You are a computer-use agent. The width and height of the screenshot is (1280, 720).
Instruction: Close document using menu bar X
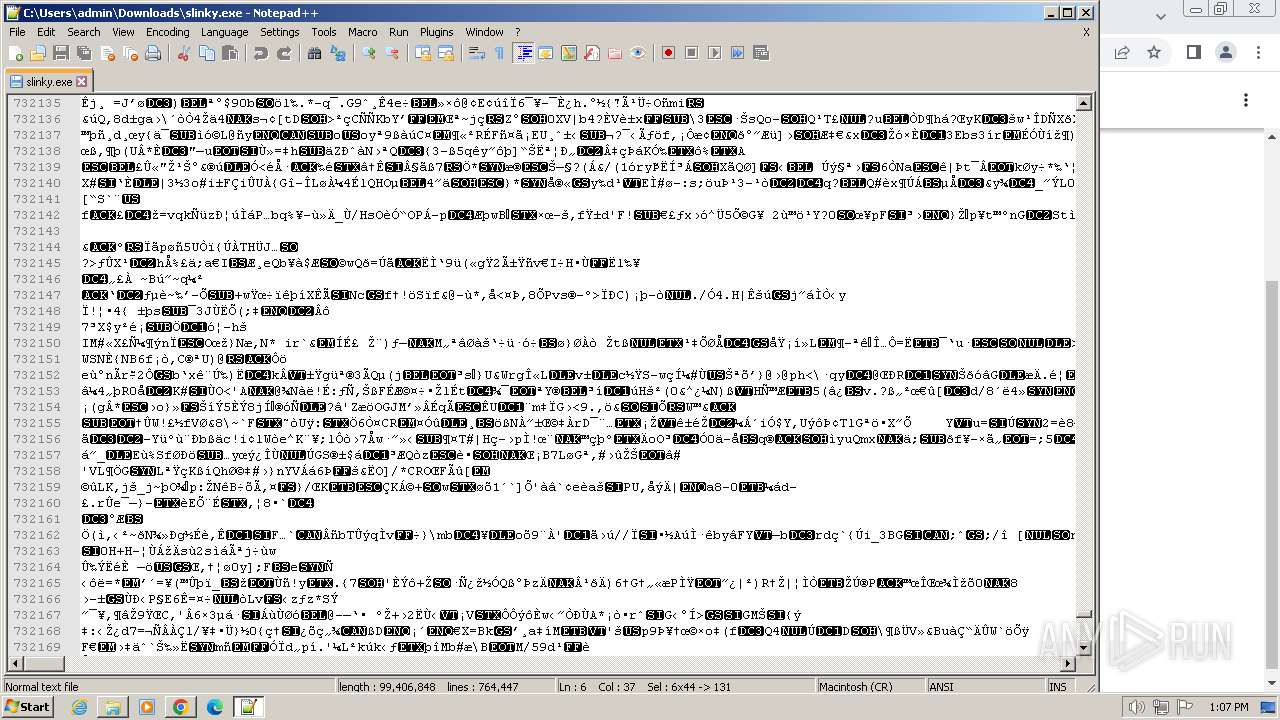1086,32
